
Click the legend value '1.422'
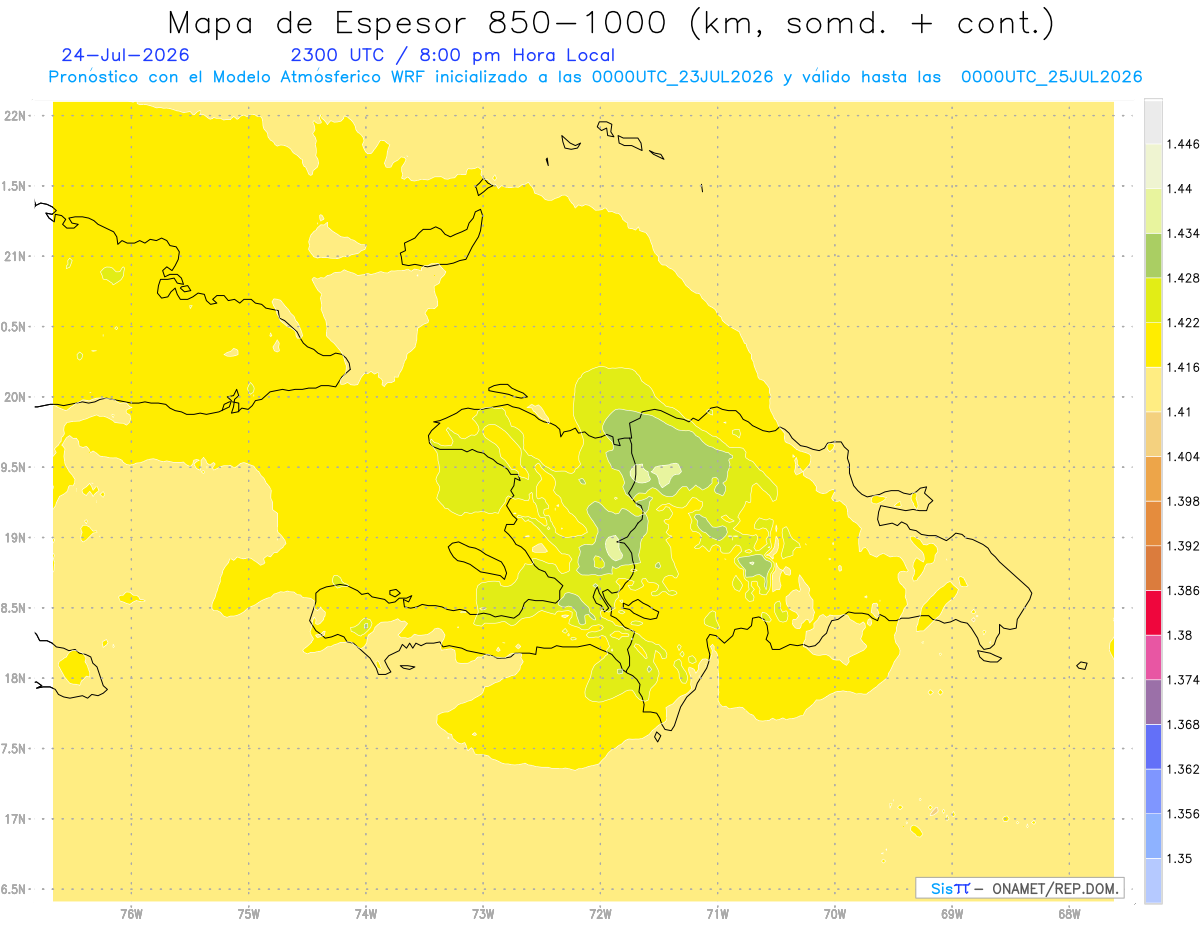[1183, 323]
